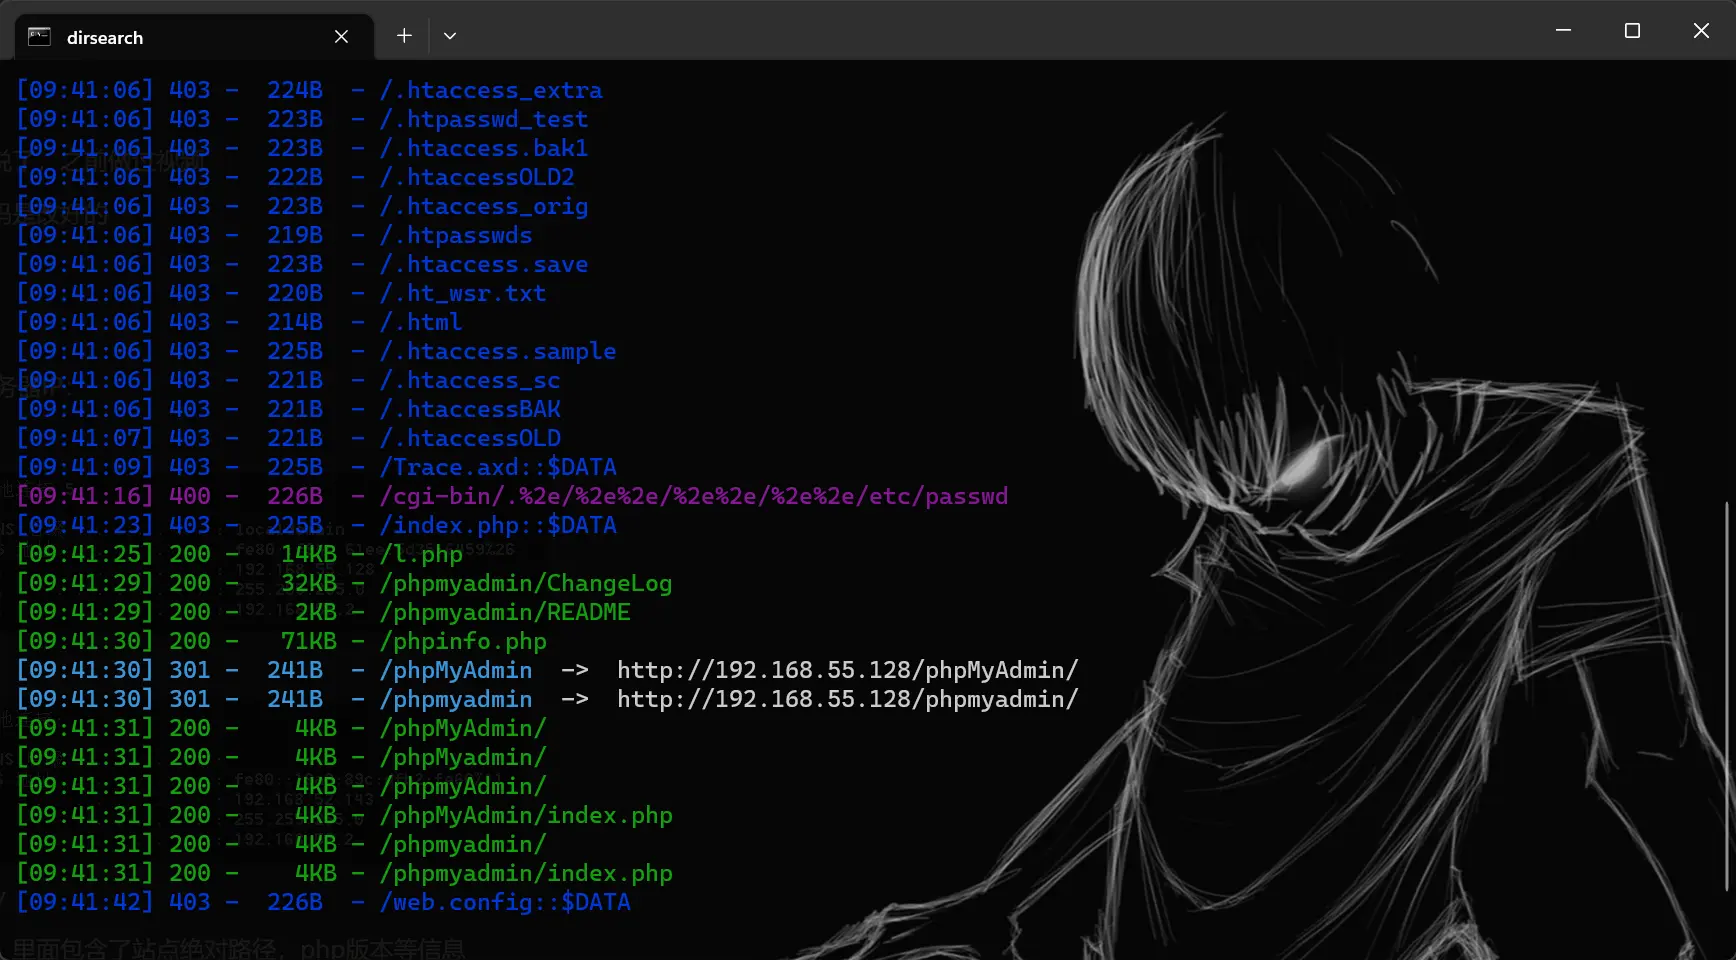Click the /.ht_wsr.txt result path
The width and height of the screenshot is (1736, 960).
pyautogui.click(x=462, y=293)
